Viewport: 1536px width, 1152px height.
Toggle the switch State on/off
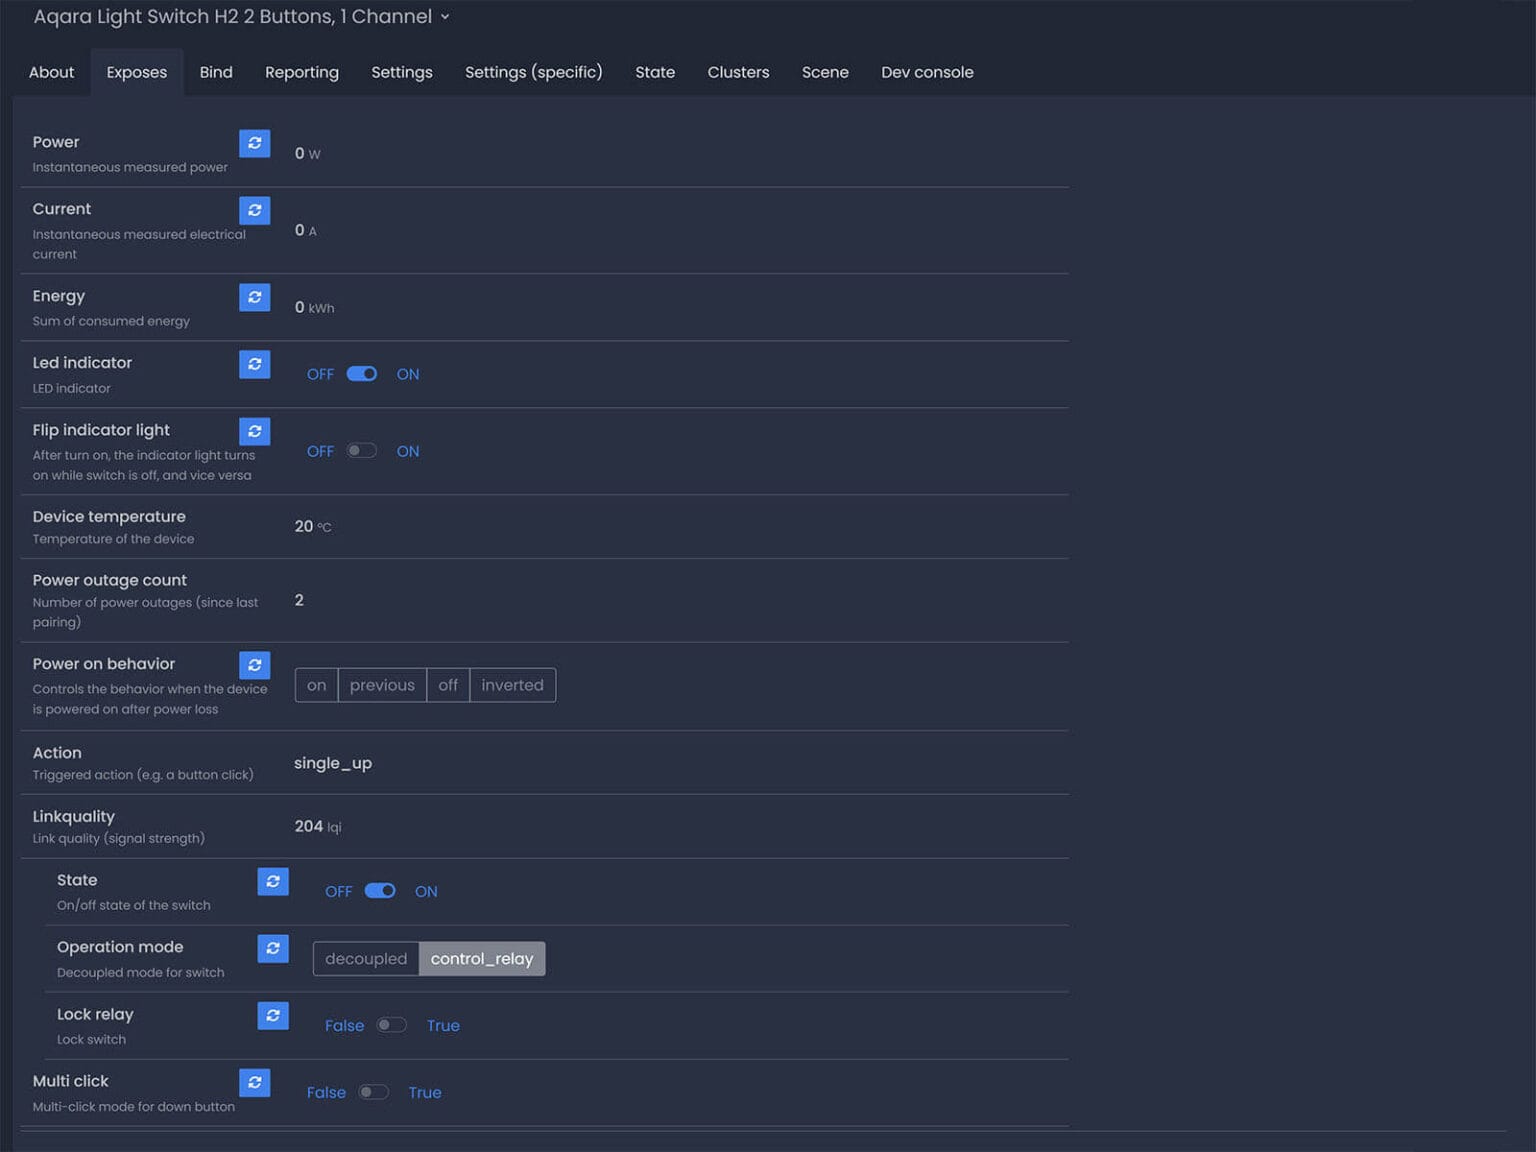(380, 891)
